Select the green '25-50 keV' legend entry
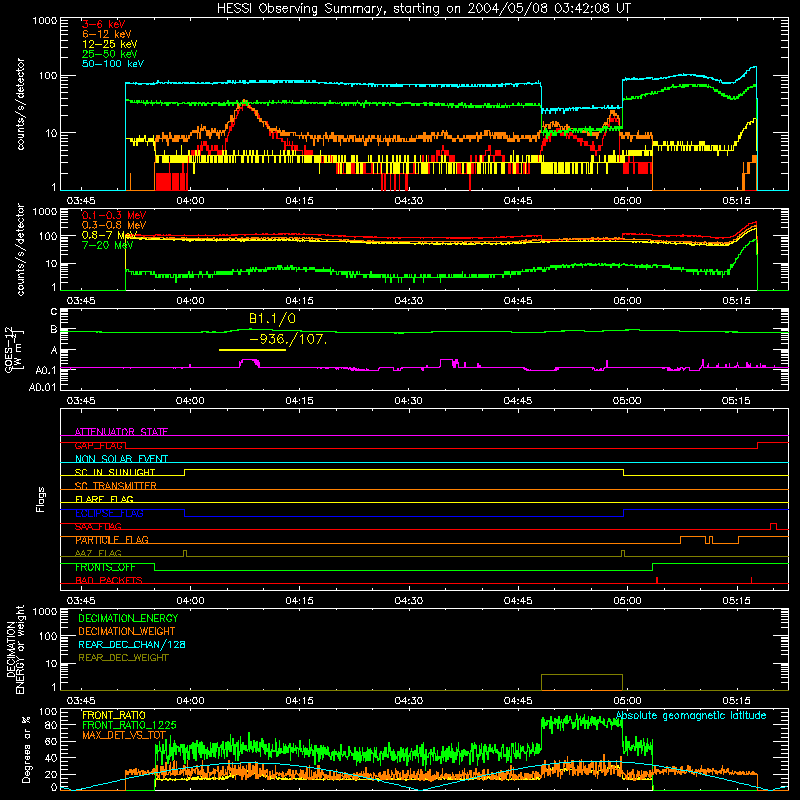Screen dimensions: 800x800 click(110, 54)
